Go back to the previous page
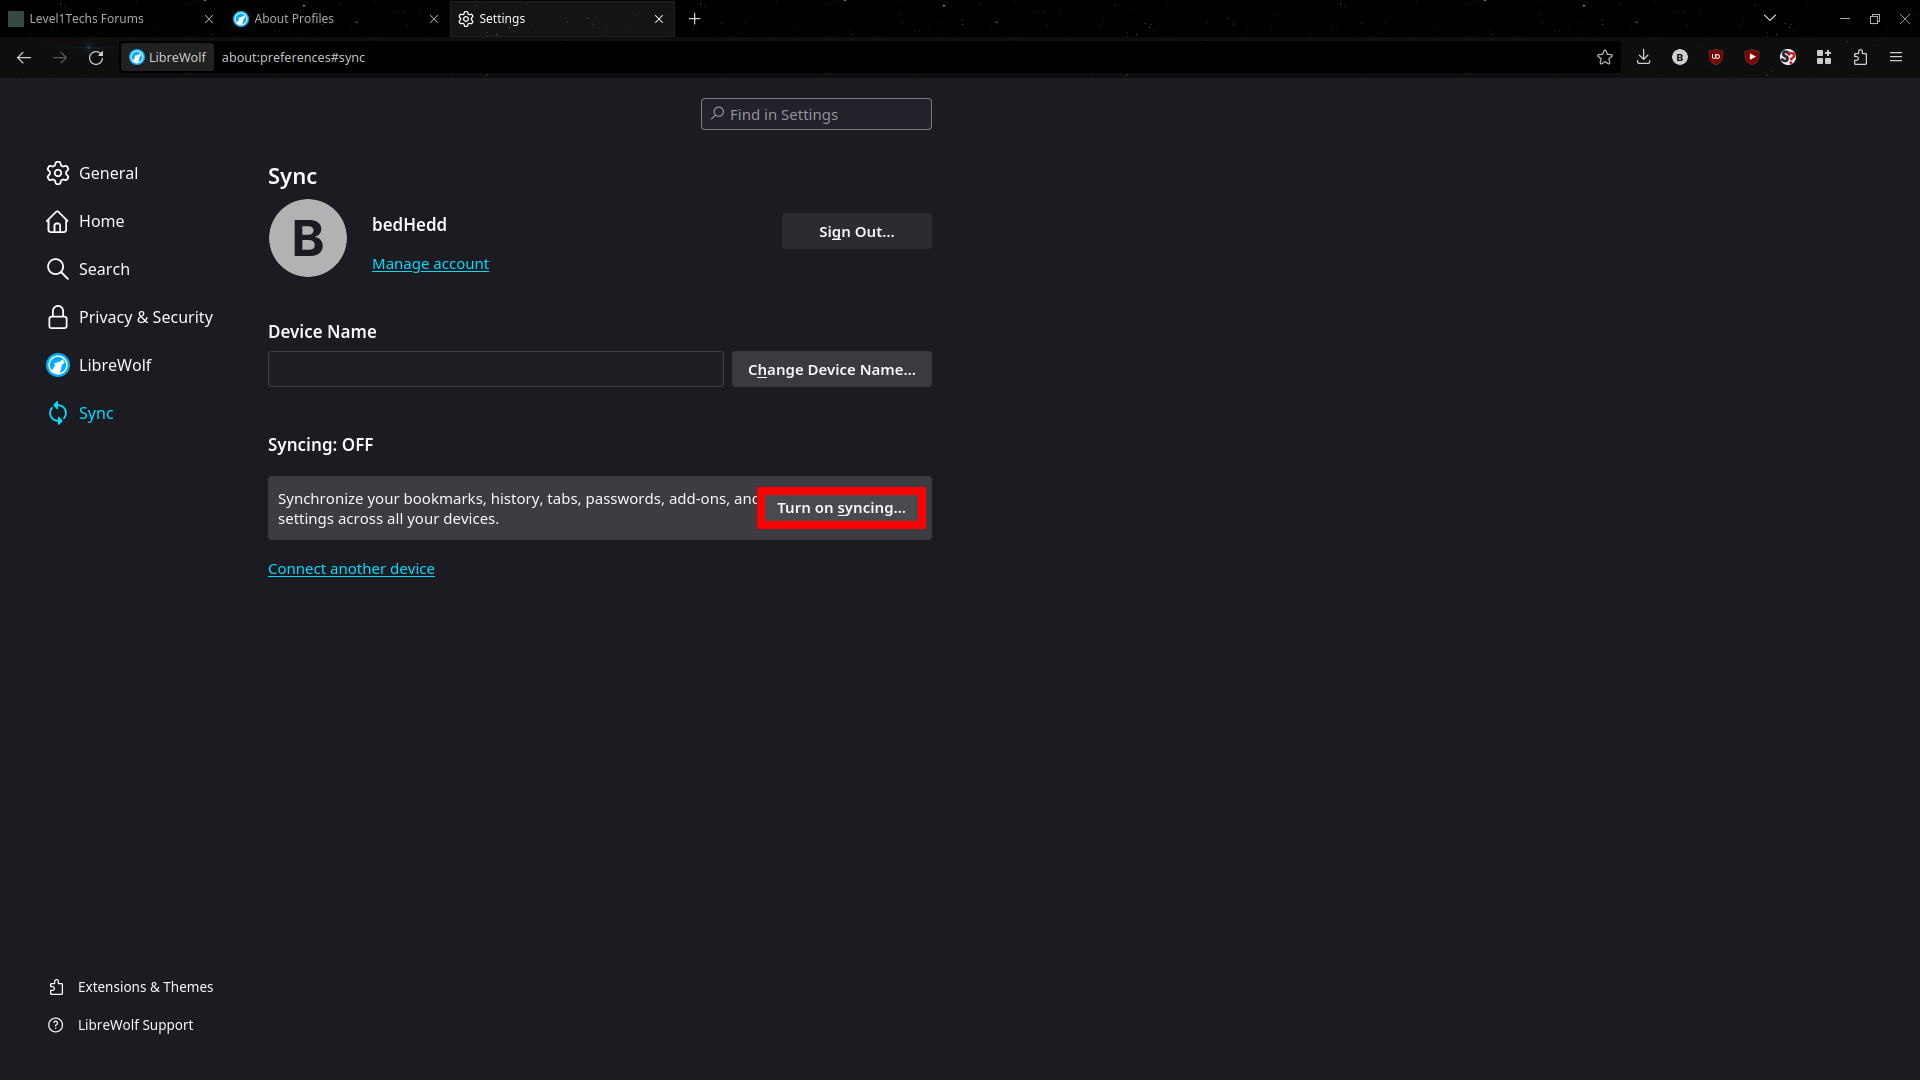 24,57
